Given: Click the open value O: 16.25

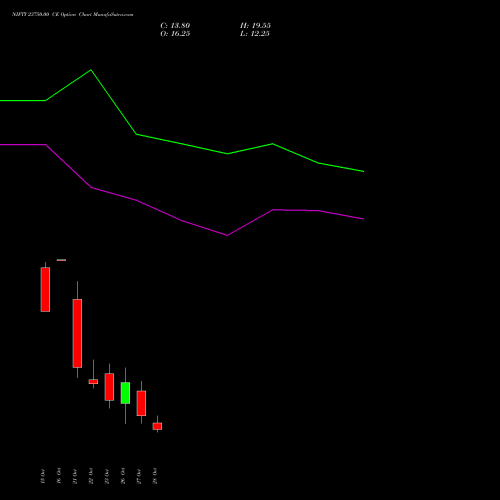Looking at the screenshot, I should (x=175, y=34).
